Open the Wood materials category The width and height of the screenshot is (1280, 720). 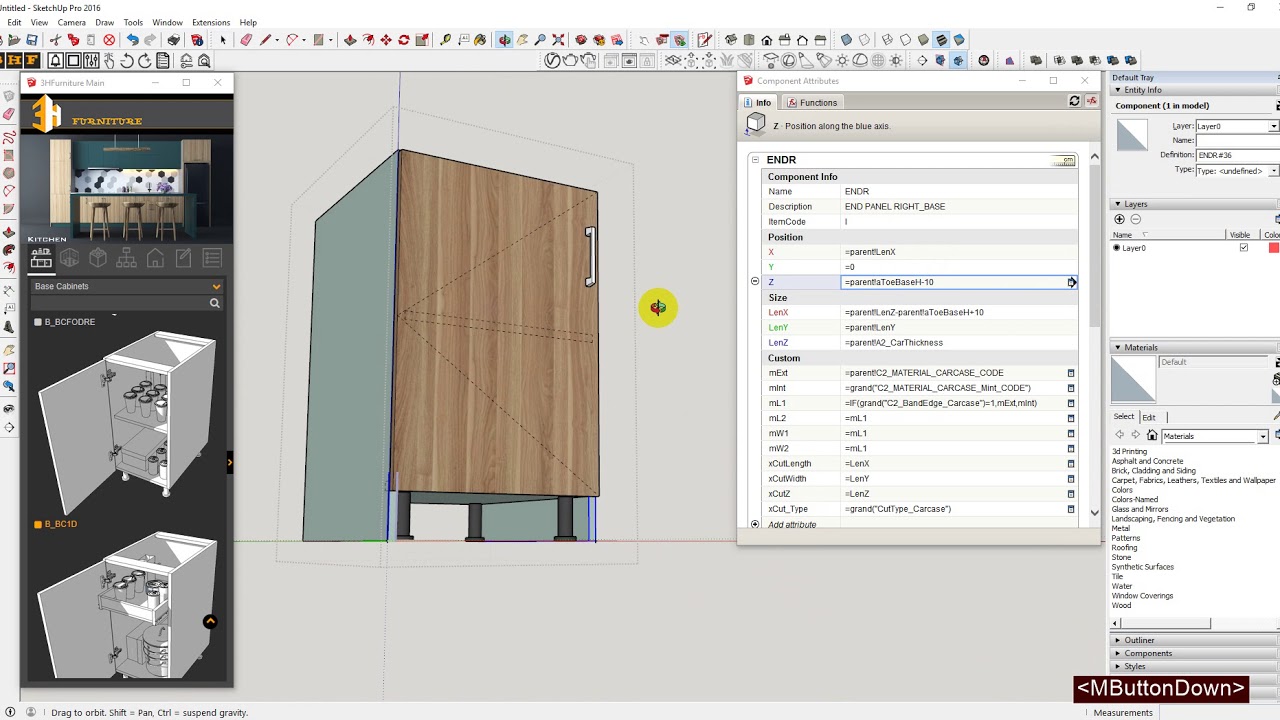pos(1121,605)
